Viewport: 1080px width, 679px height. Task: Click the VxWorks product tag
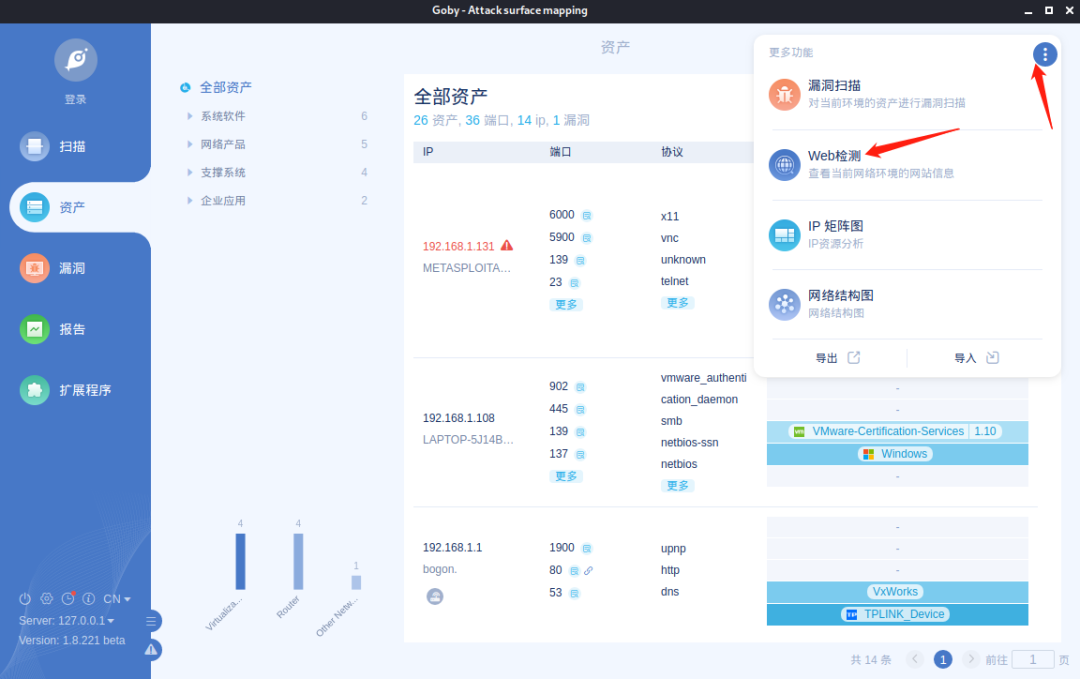(x=895, y=592)
